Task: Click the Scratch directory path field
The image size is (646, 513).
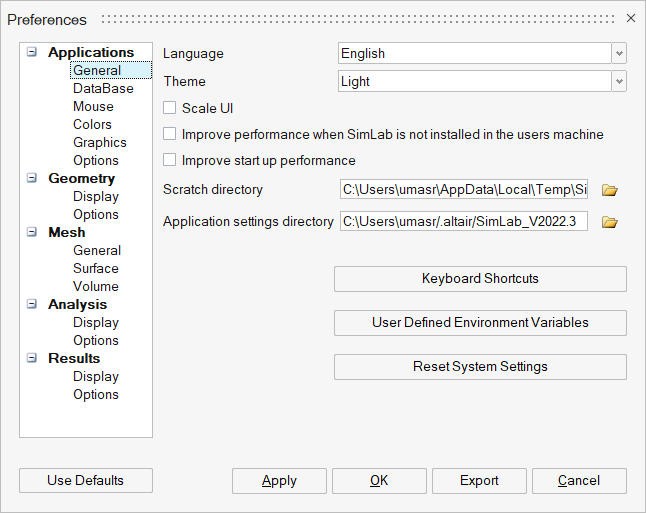Action: click(463, 190)
